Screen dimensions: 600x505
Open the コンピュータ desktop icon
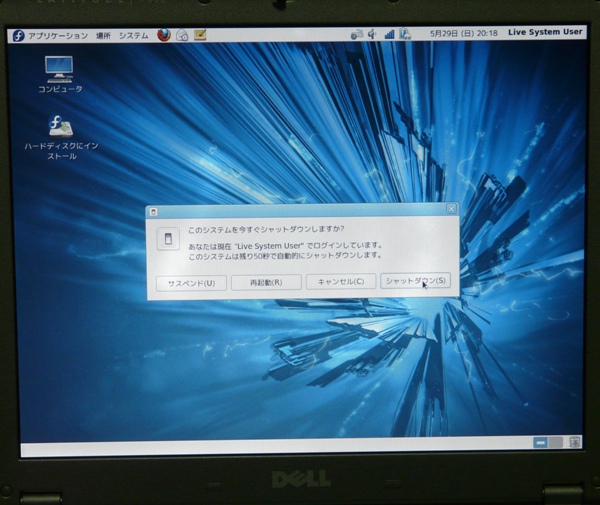(60, 68)
